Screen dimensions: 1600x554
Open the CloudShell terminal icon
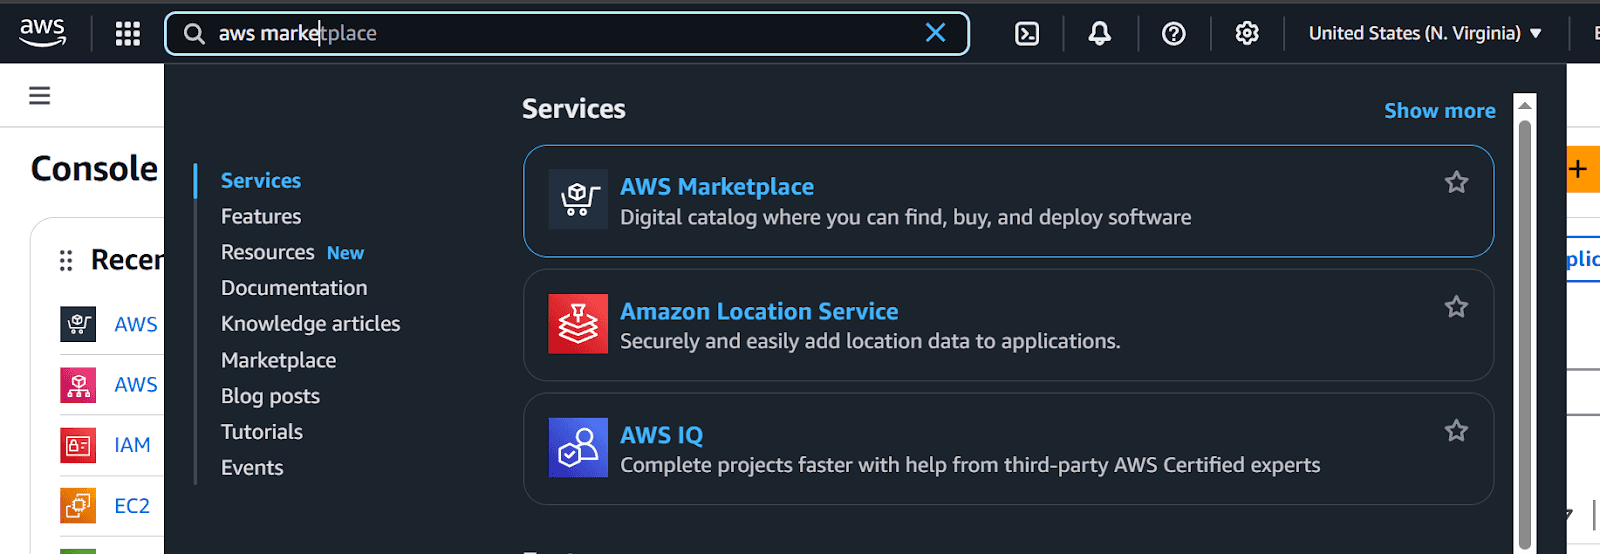pos(1027,34)
